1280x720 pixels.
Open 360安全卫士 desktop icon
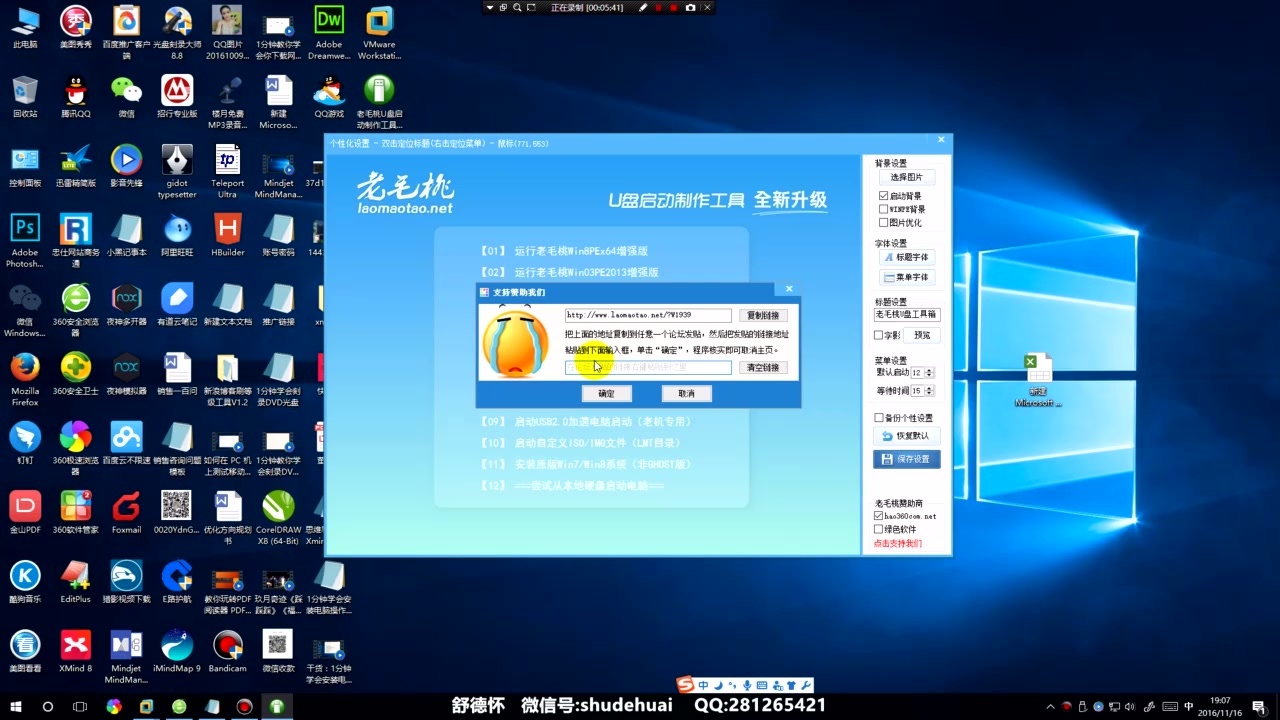click(76, 374)
